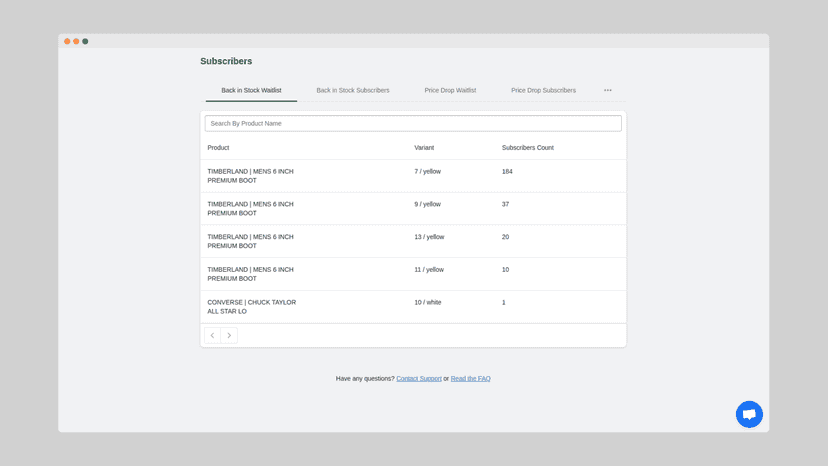Select the 10 / white variant cell
This screenshot has width=828, height=466.
click(x=428, y=302)
